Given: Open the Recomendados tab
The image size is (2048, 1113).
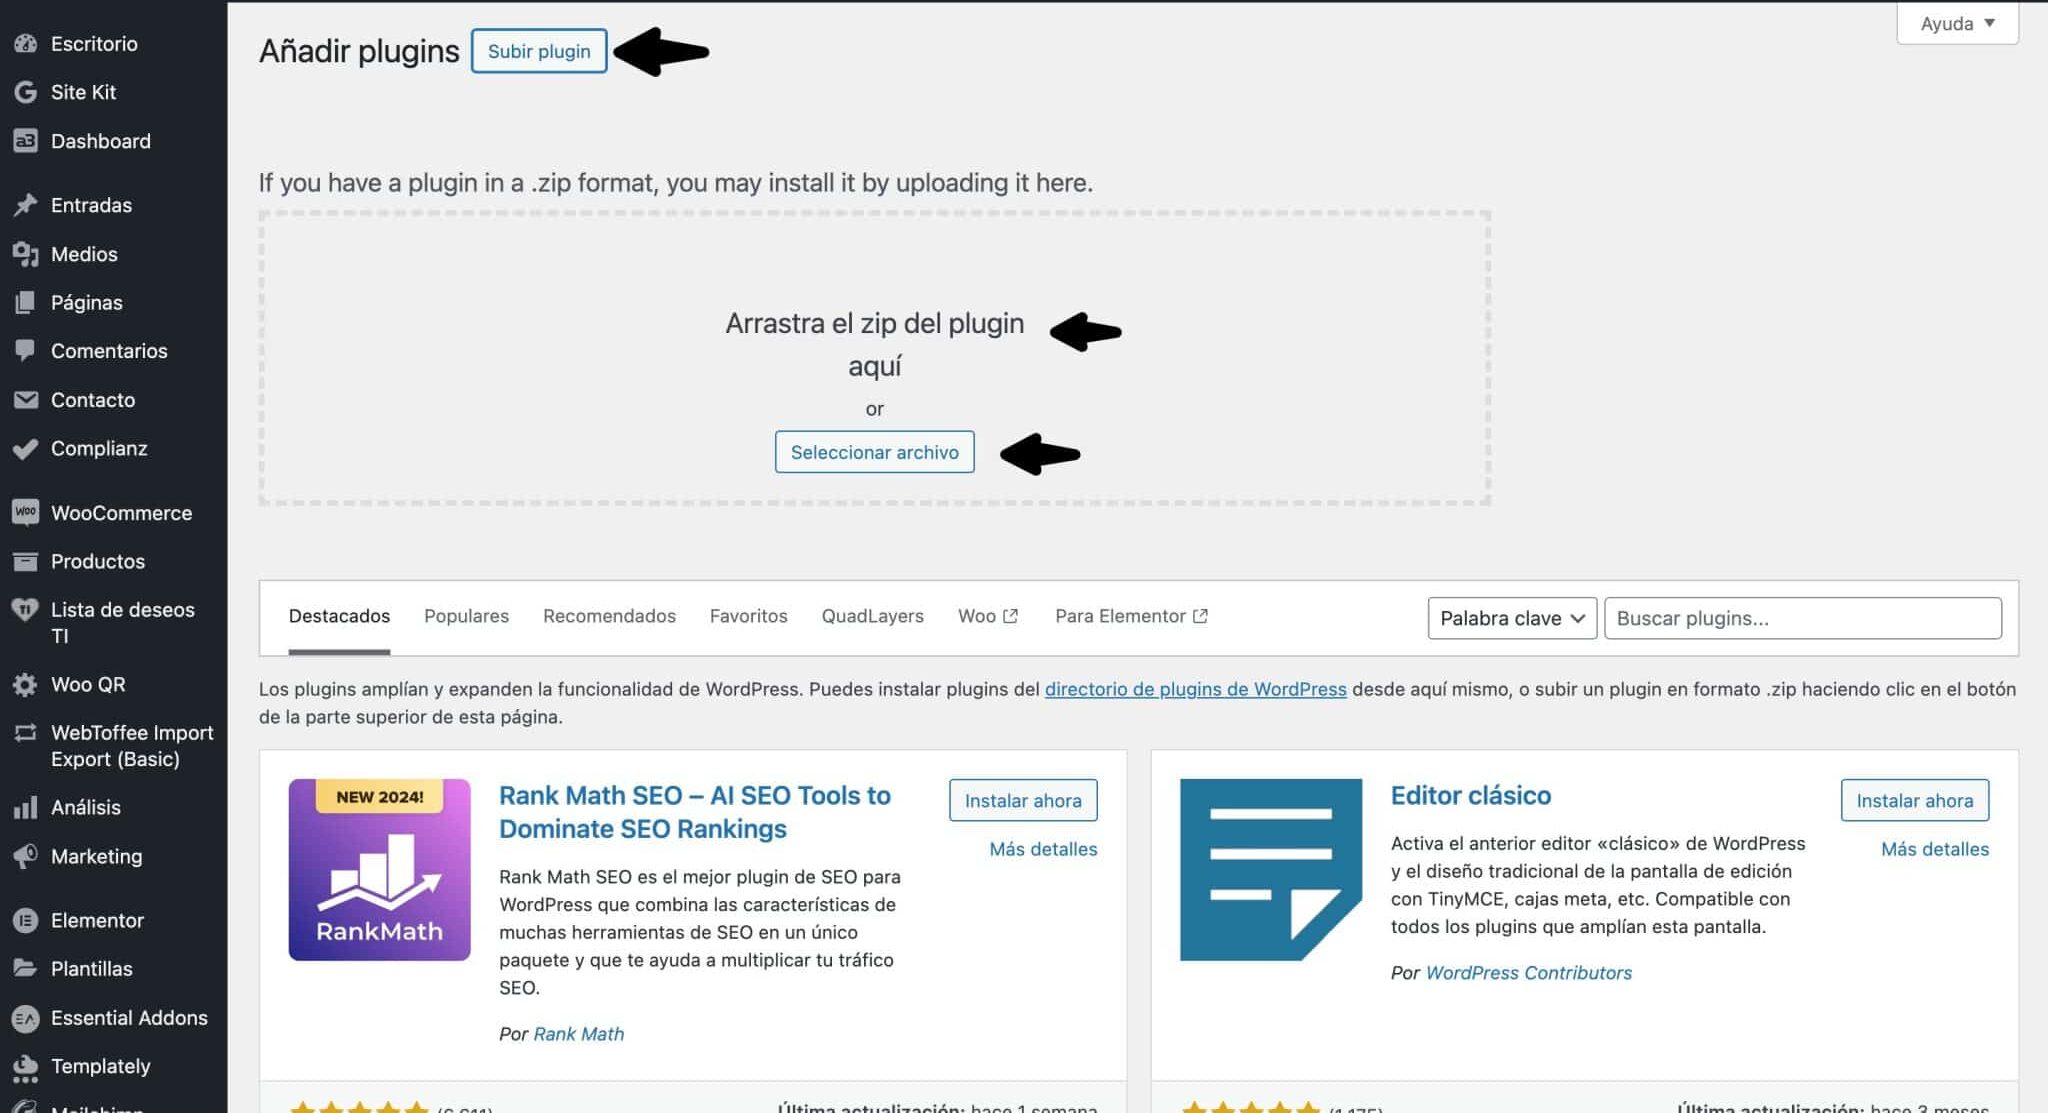Looking at the screenshot, I should click(609, 616).
